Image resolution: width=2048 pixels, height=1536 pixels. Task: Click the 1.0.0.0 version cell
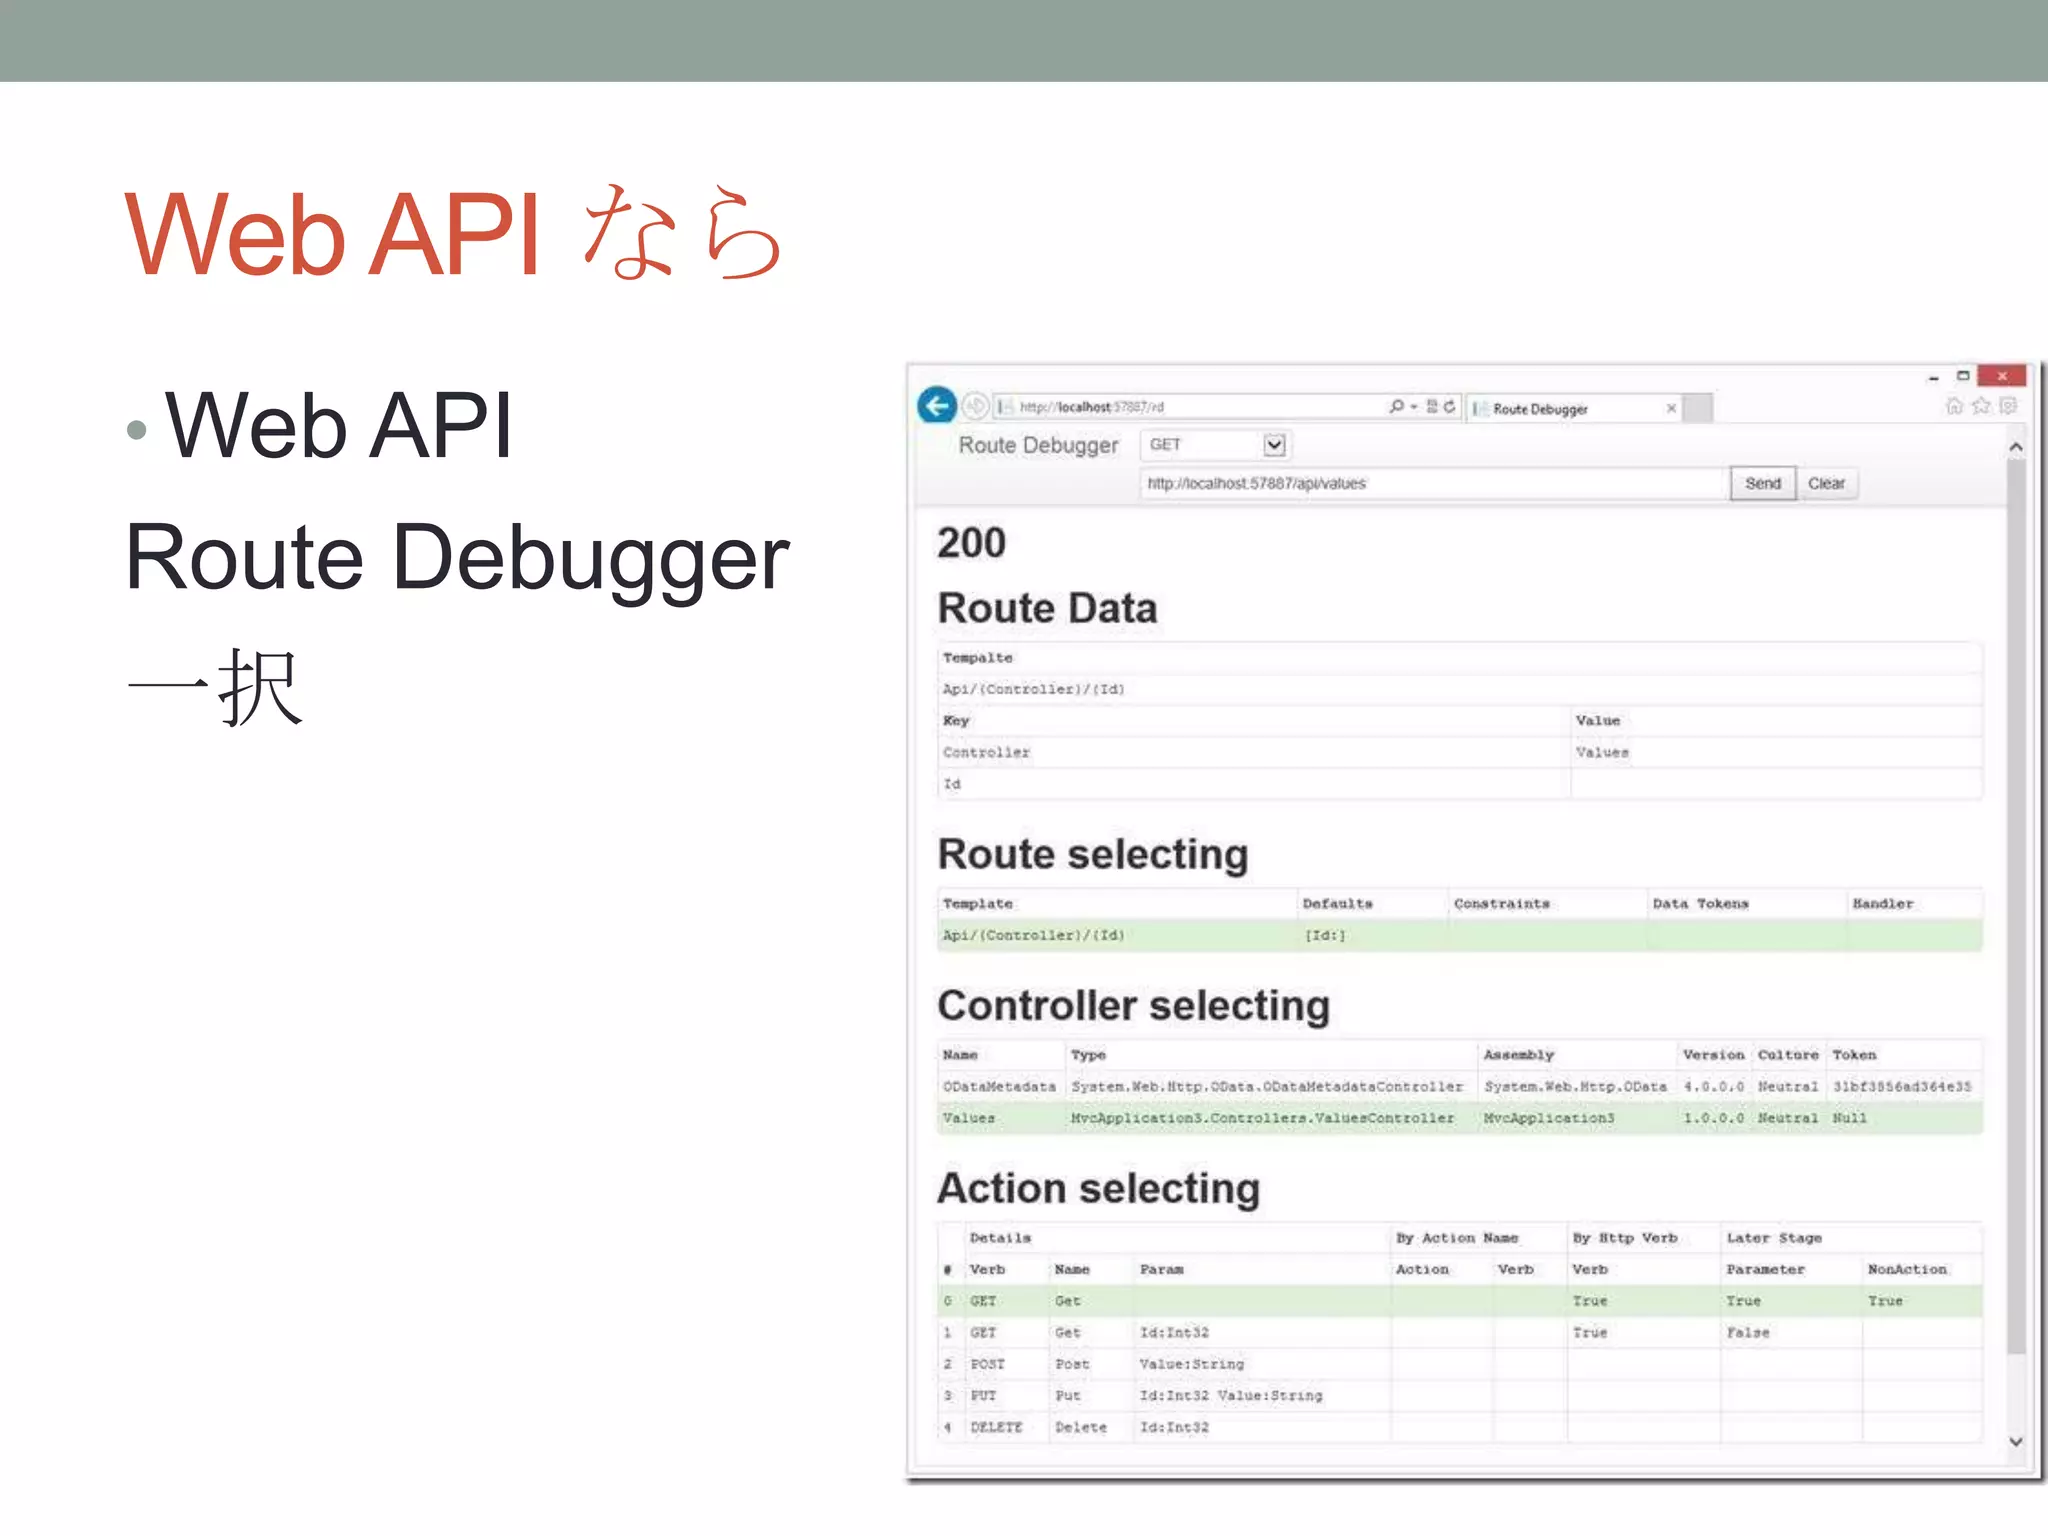tap(1714, 1118)
